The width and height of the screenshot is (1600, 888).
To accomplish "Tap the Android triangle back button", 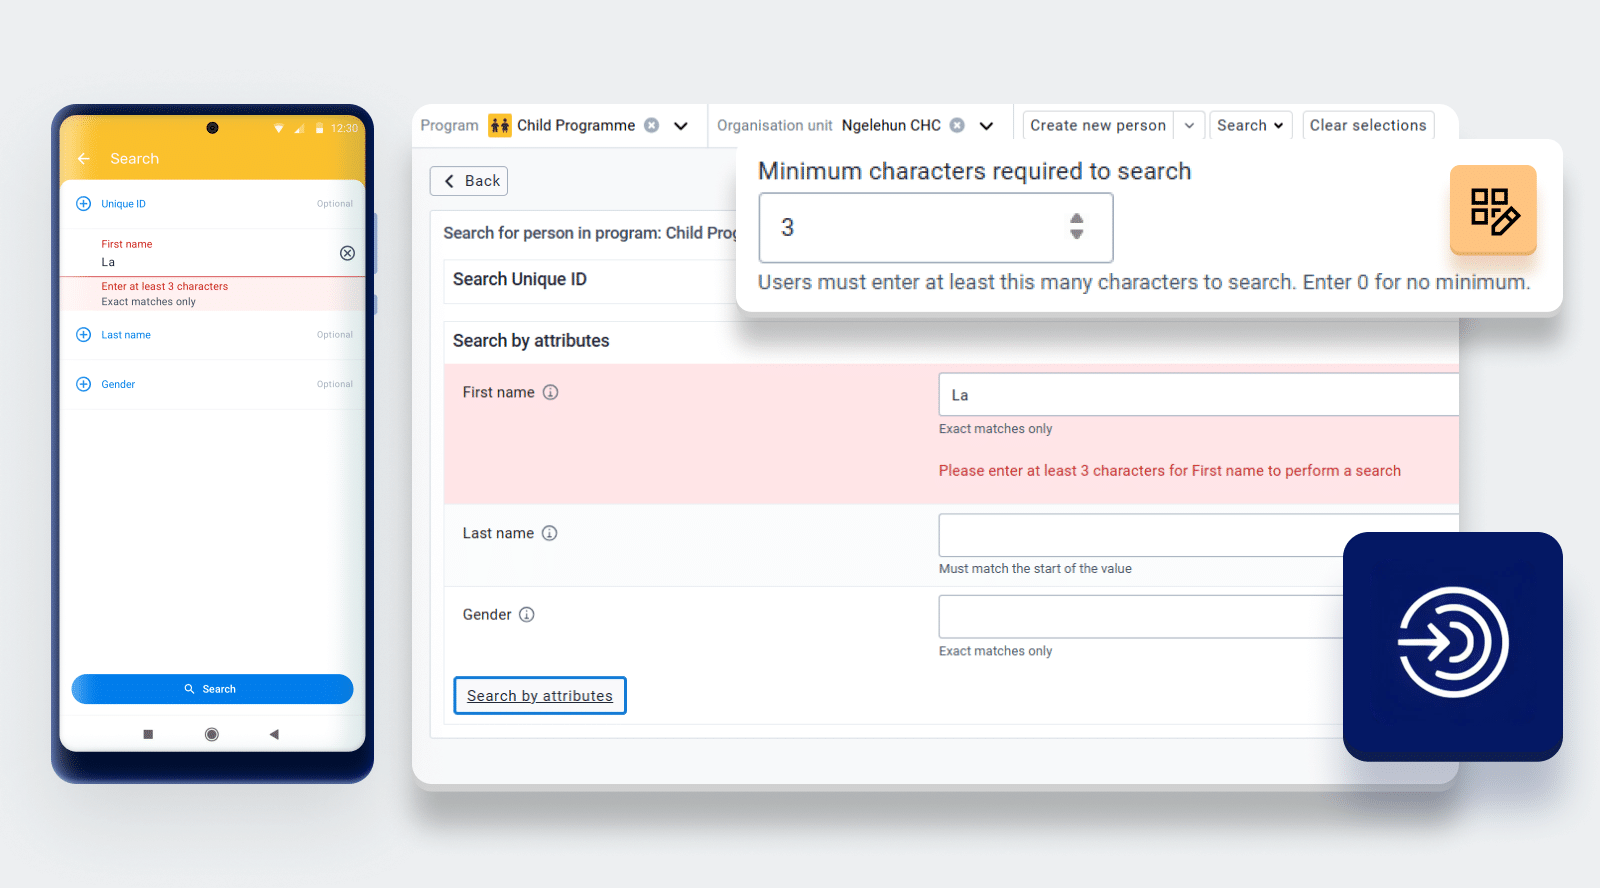I will point(274,734).
